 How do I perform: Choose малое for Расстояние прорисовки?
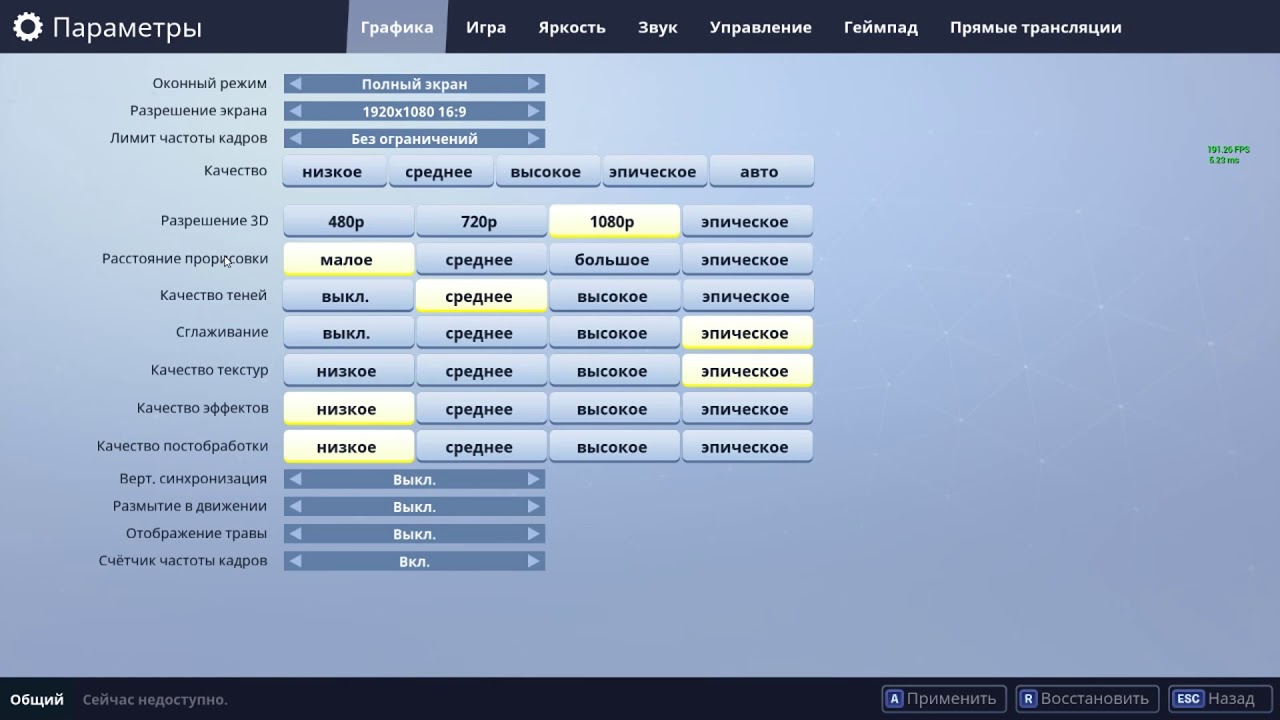coord(347,259)
